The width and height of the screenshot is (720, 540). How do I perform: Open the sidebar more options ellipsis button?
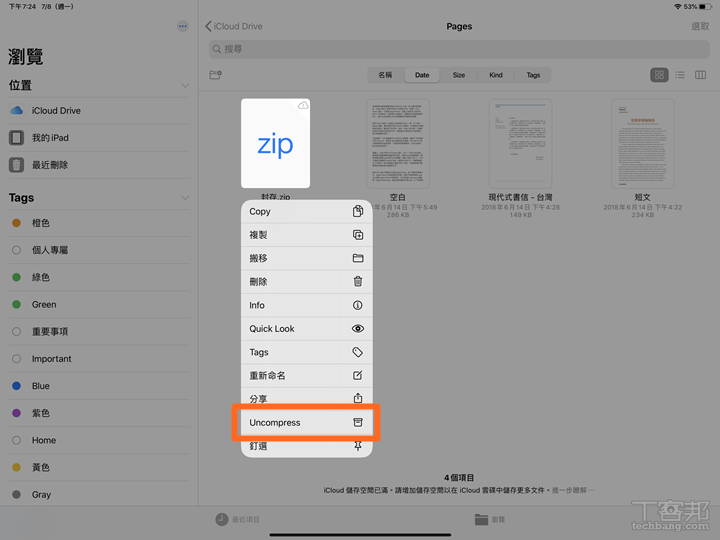tap(182, 26)
